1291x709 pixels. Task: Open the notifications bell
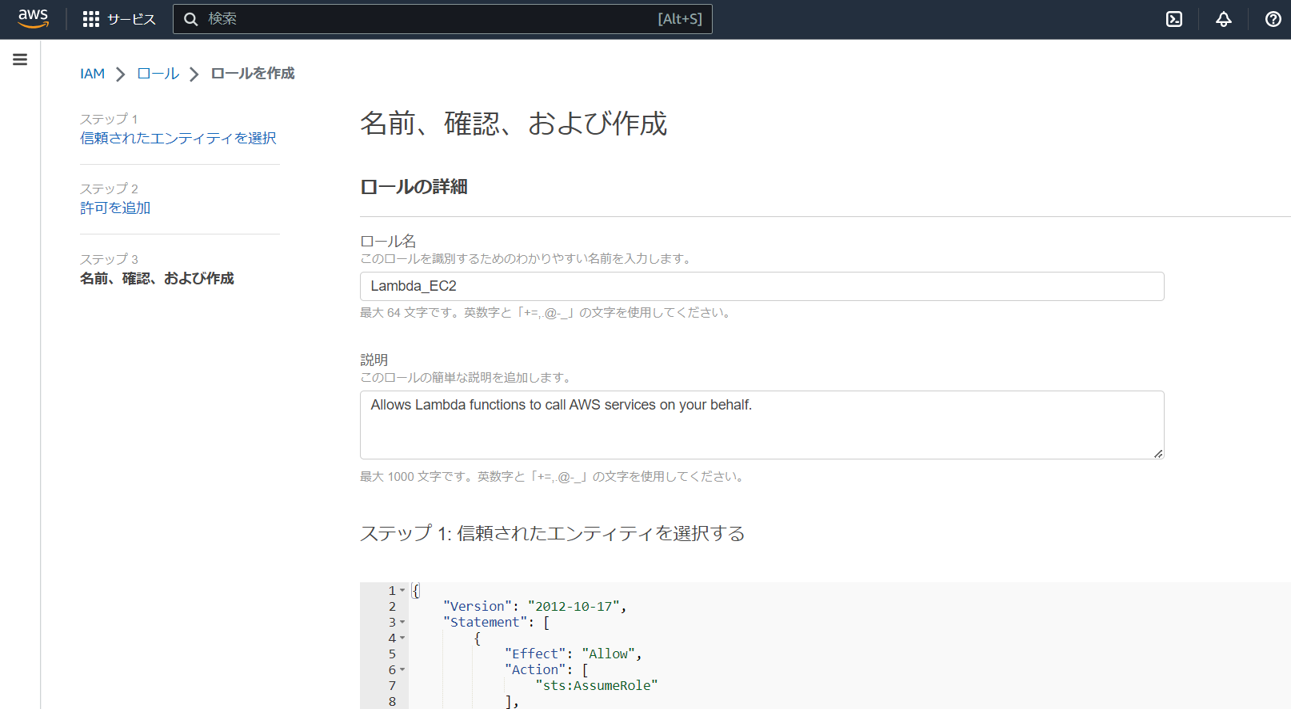click(1223, 19)
